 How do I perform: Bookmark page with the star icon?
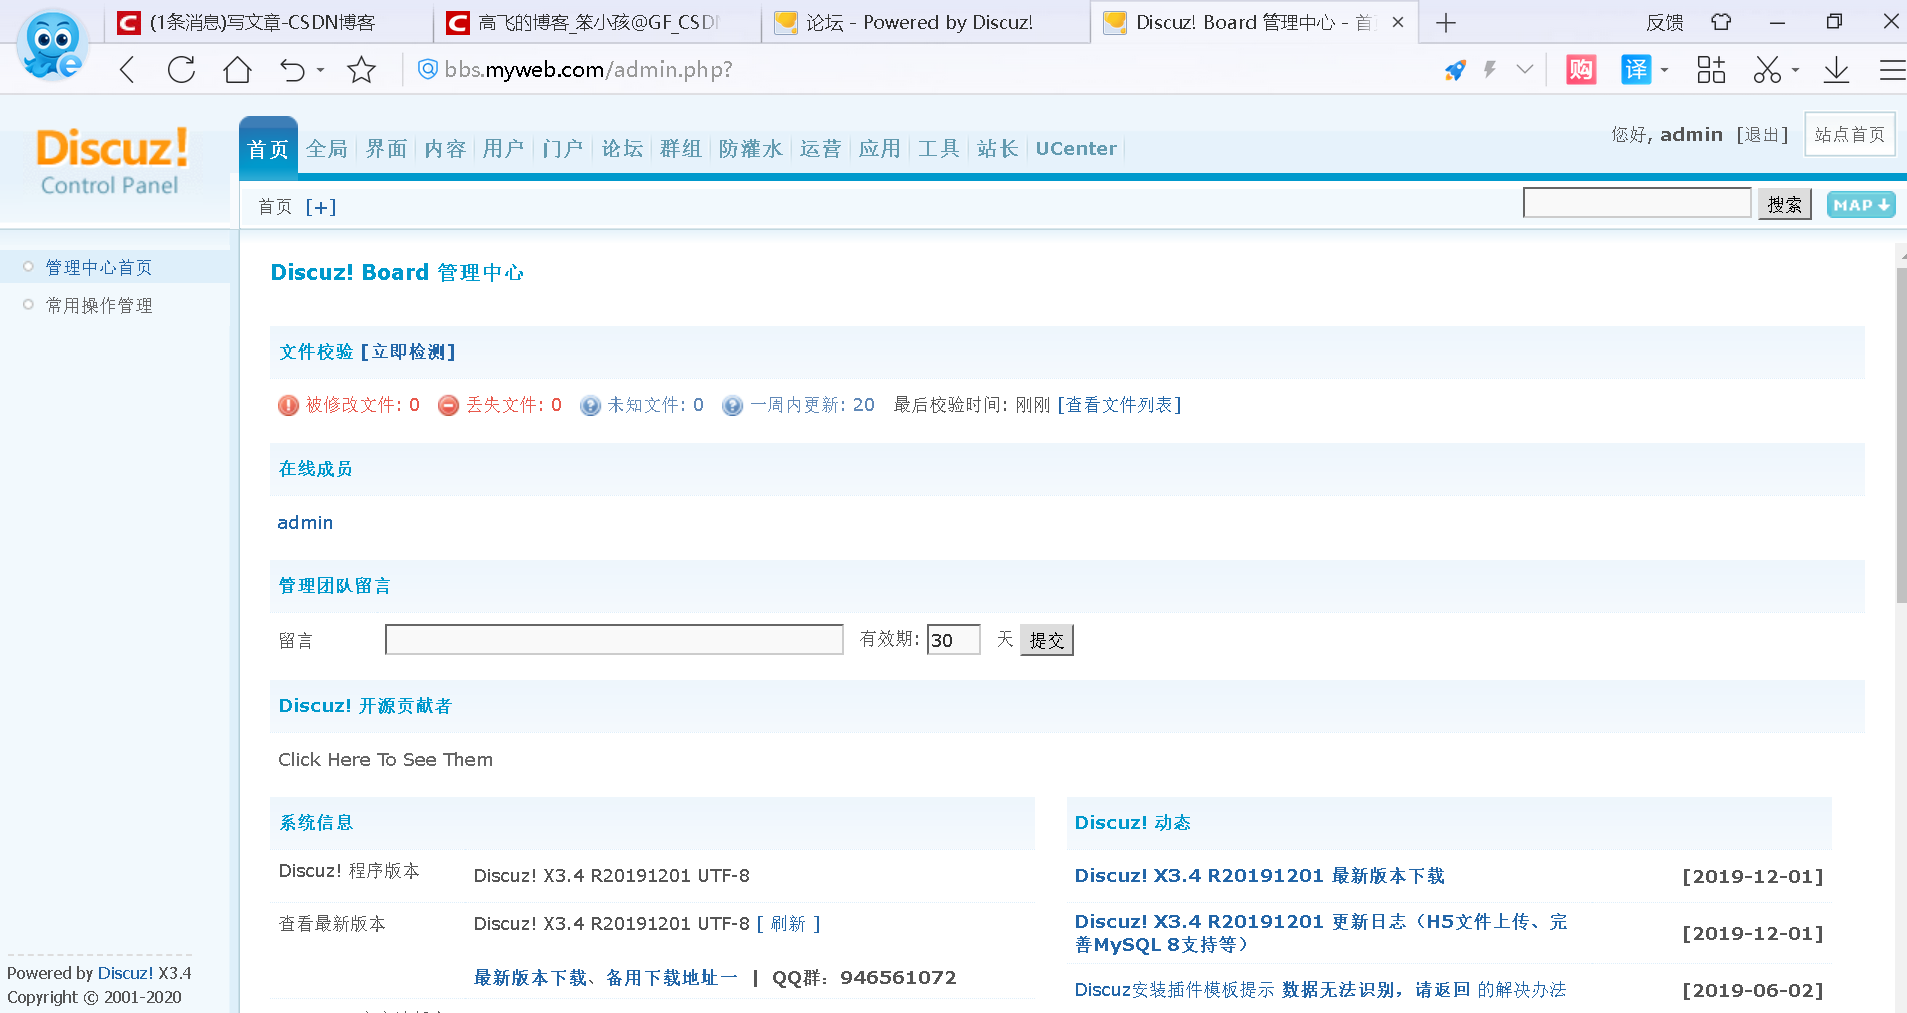tap(361, 70)
